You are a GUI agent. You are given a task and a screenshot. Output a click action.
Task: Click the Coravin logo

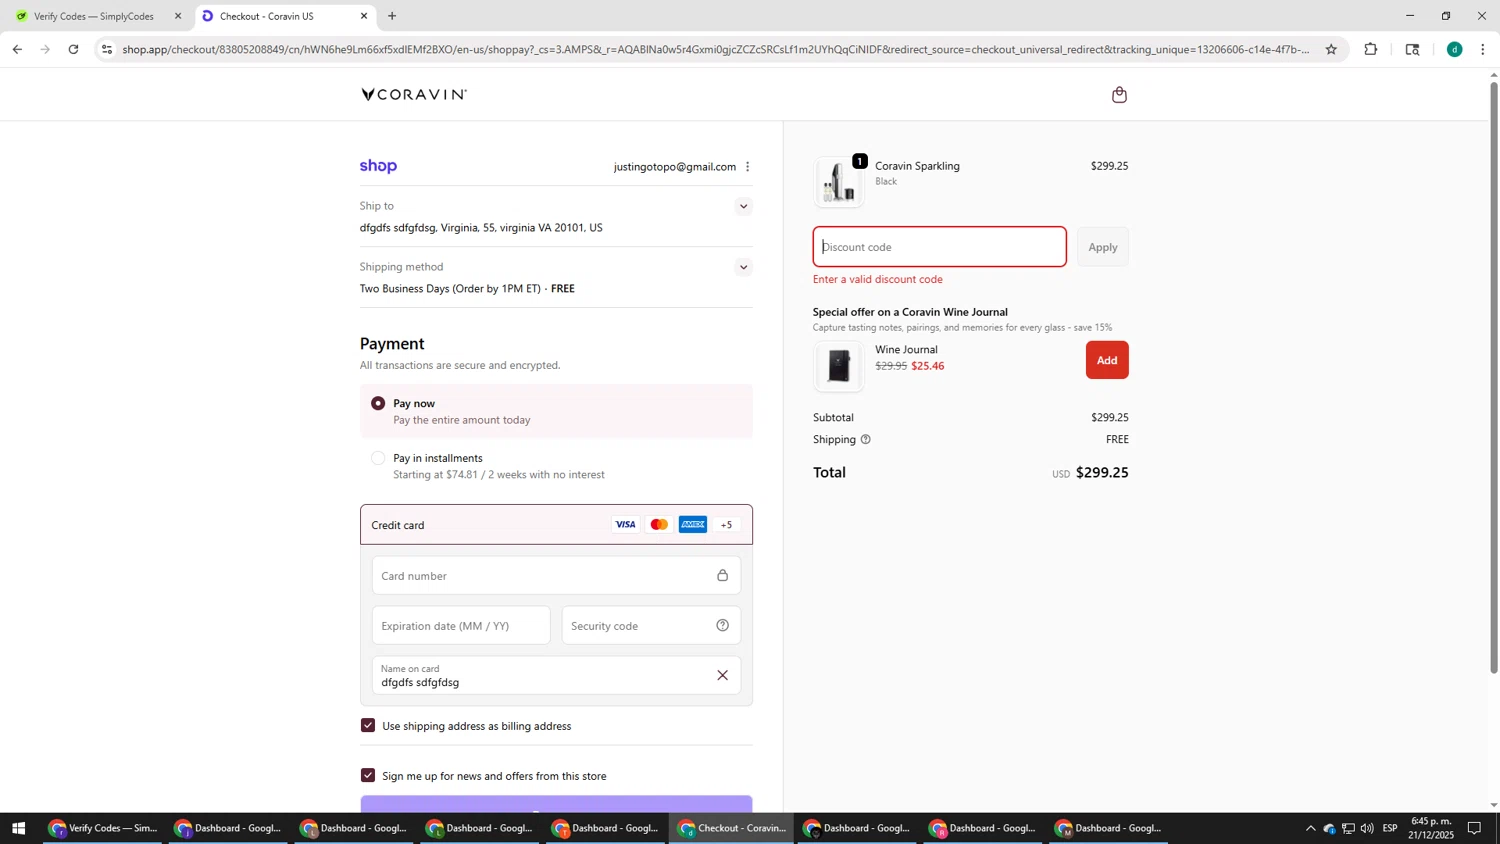(x=414, y=94)
